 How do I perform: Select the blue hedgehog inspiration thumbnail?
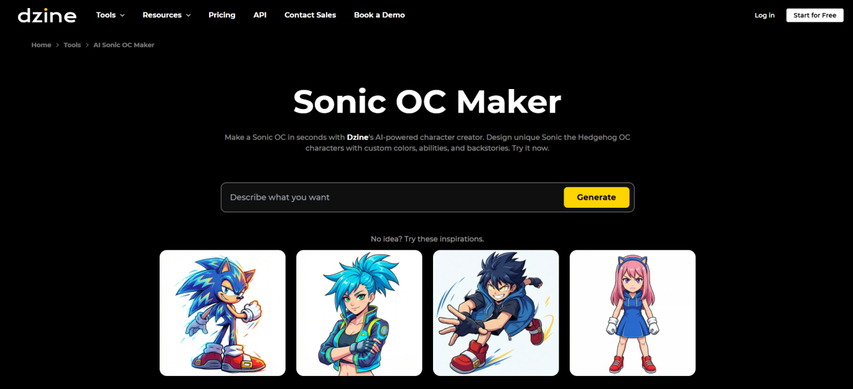[x=222, y=313]
